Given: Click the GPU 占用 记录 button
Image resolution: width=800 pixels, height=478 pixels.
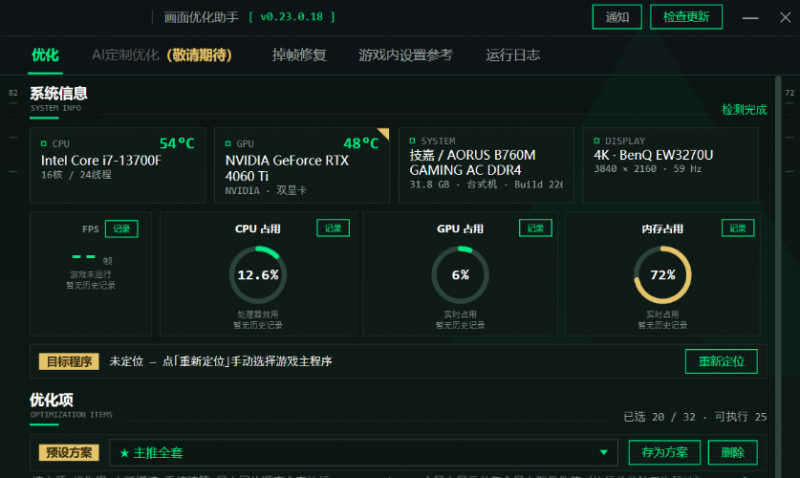Looking at the screenshot, I should [x=536, y=228].
